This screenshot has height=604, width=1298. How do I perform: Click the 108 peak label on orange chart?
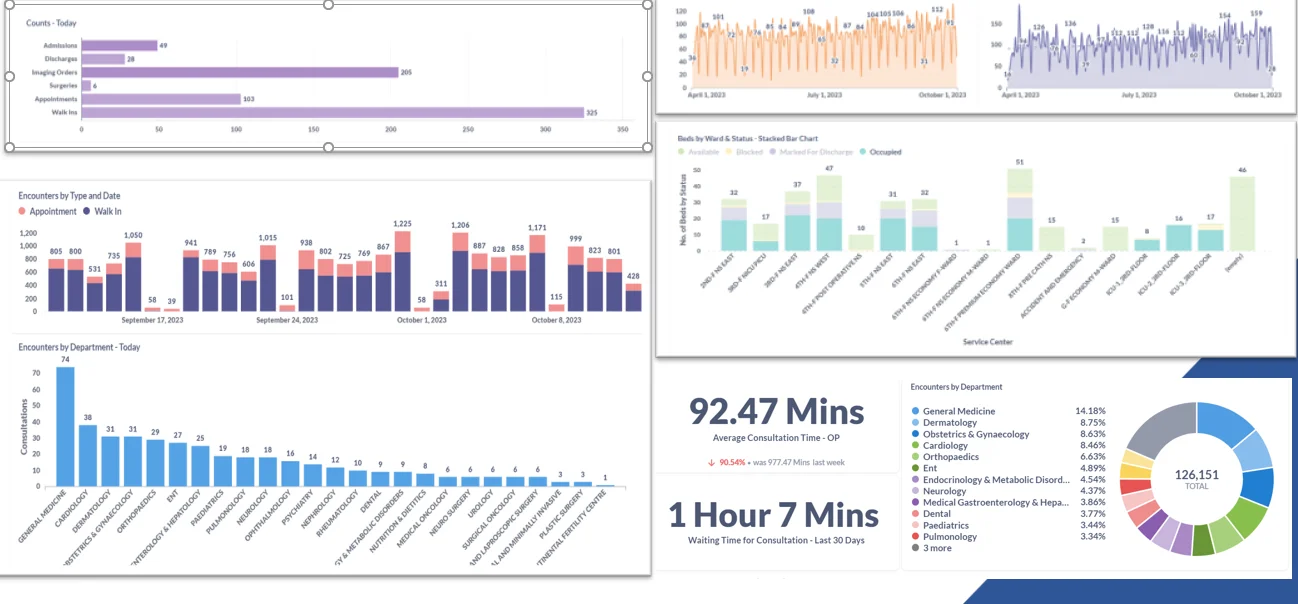point(808,12)
